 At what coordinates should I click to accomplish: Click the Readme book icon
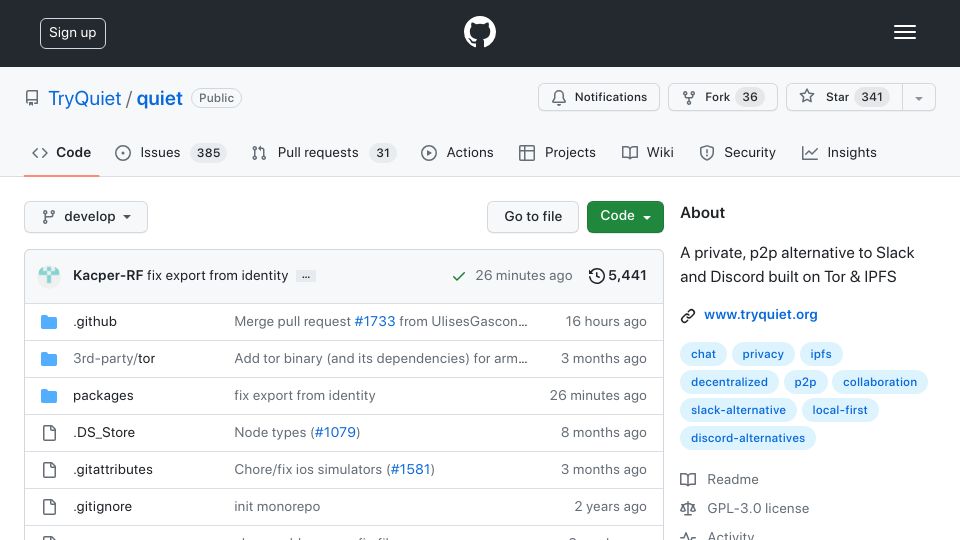pos(688,479)
